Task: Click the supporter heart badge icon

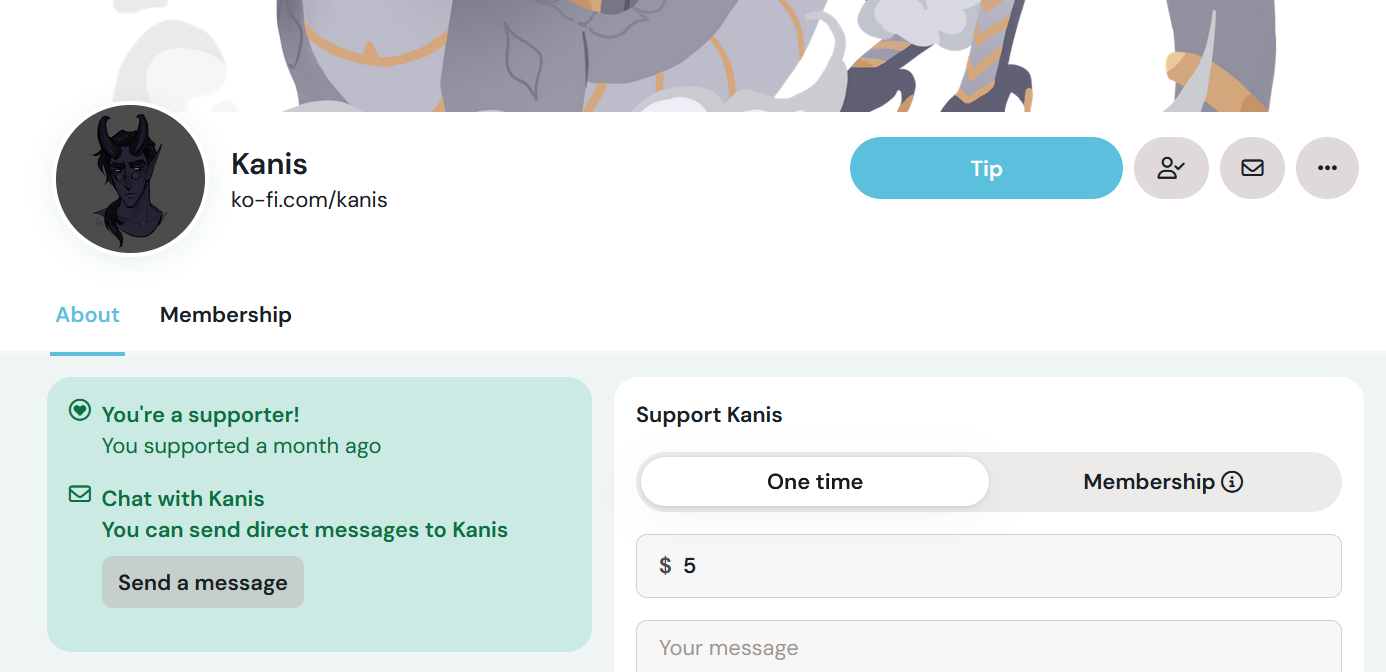Action: (x=80, y=410)
